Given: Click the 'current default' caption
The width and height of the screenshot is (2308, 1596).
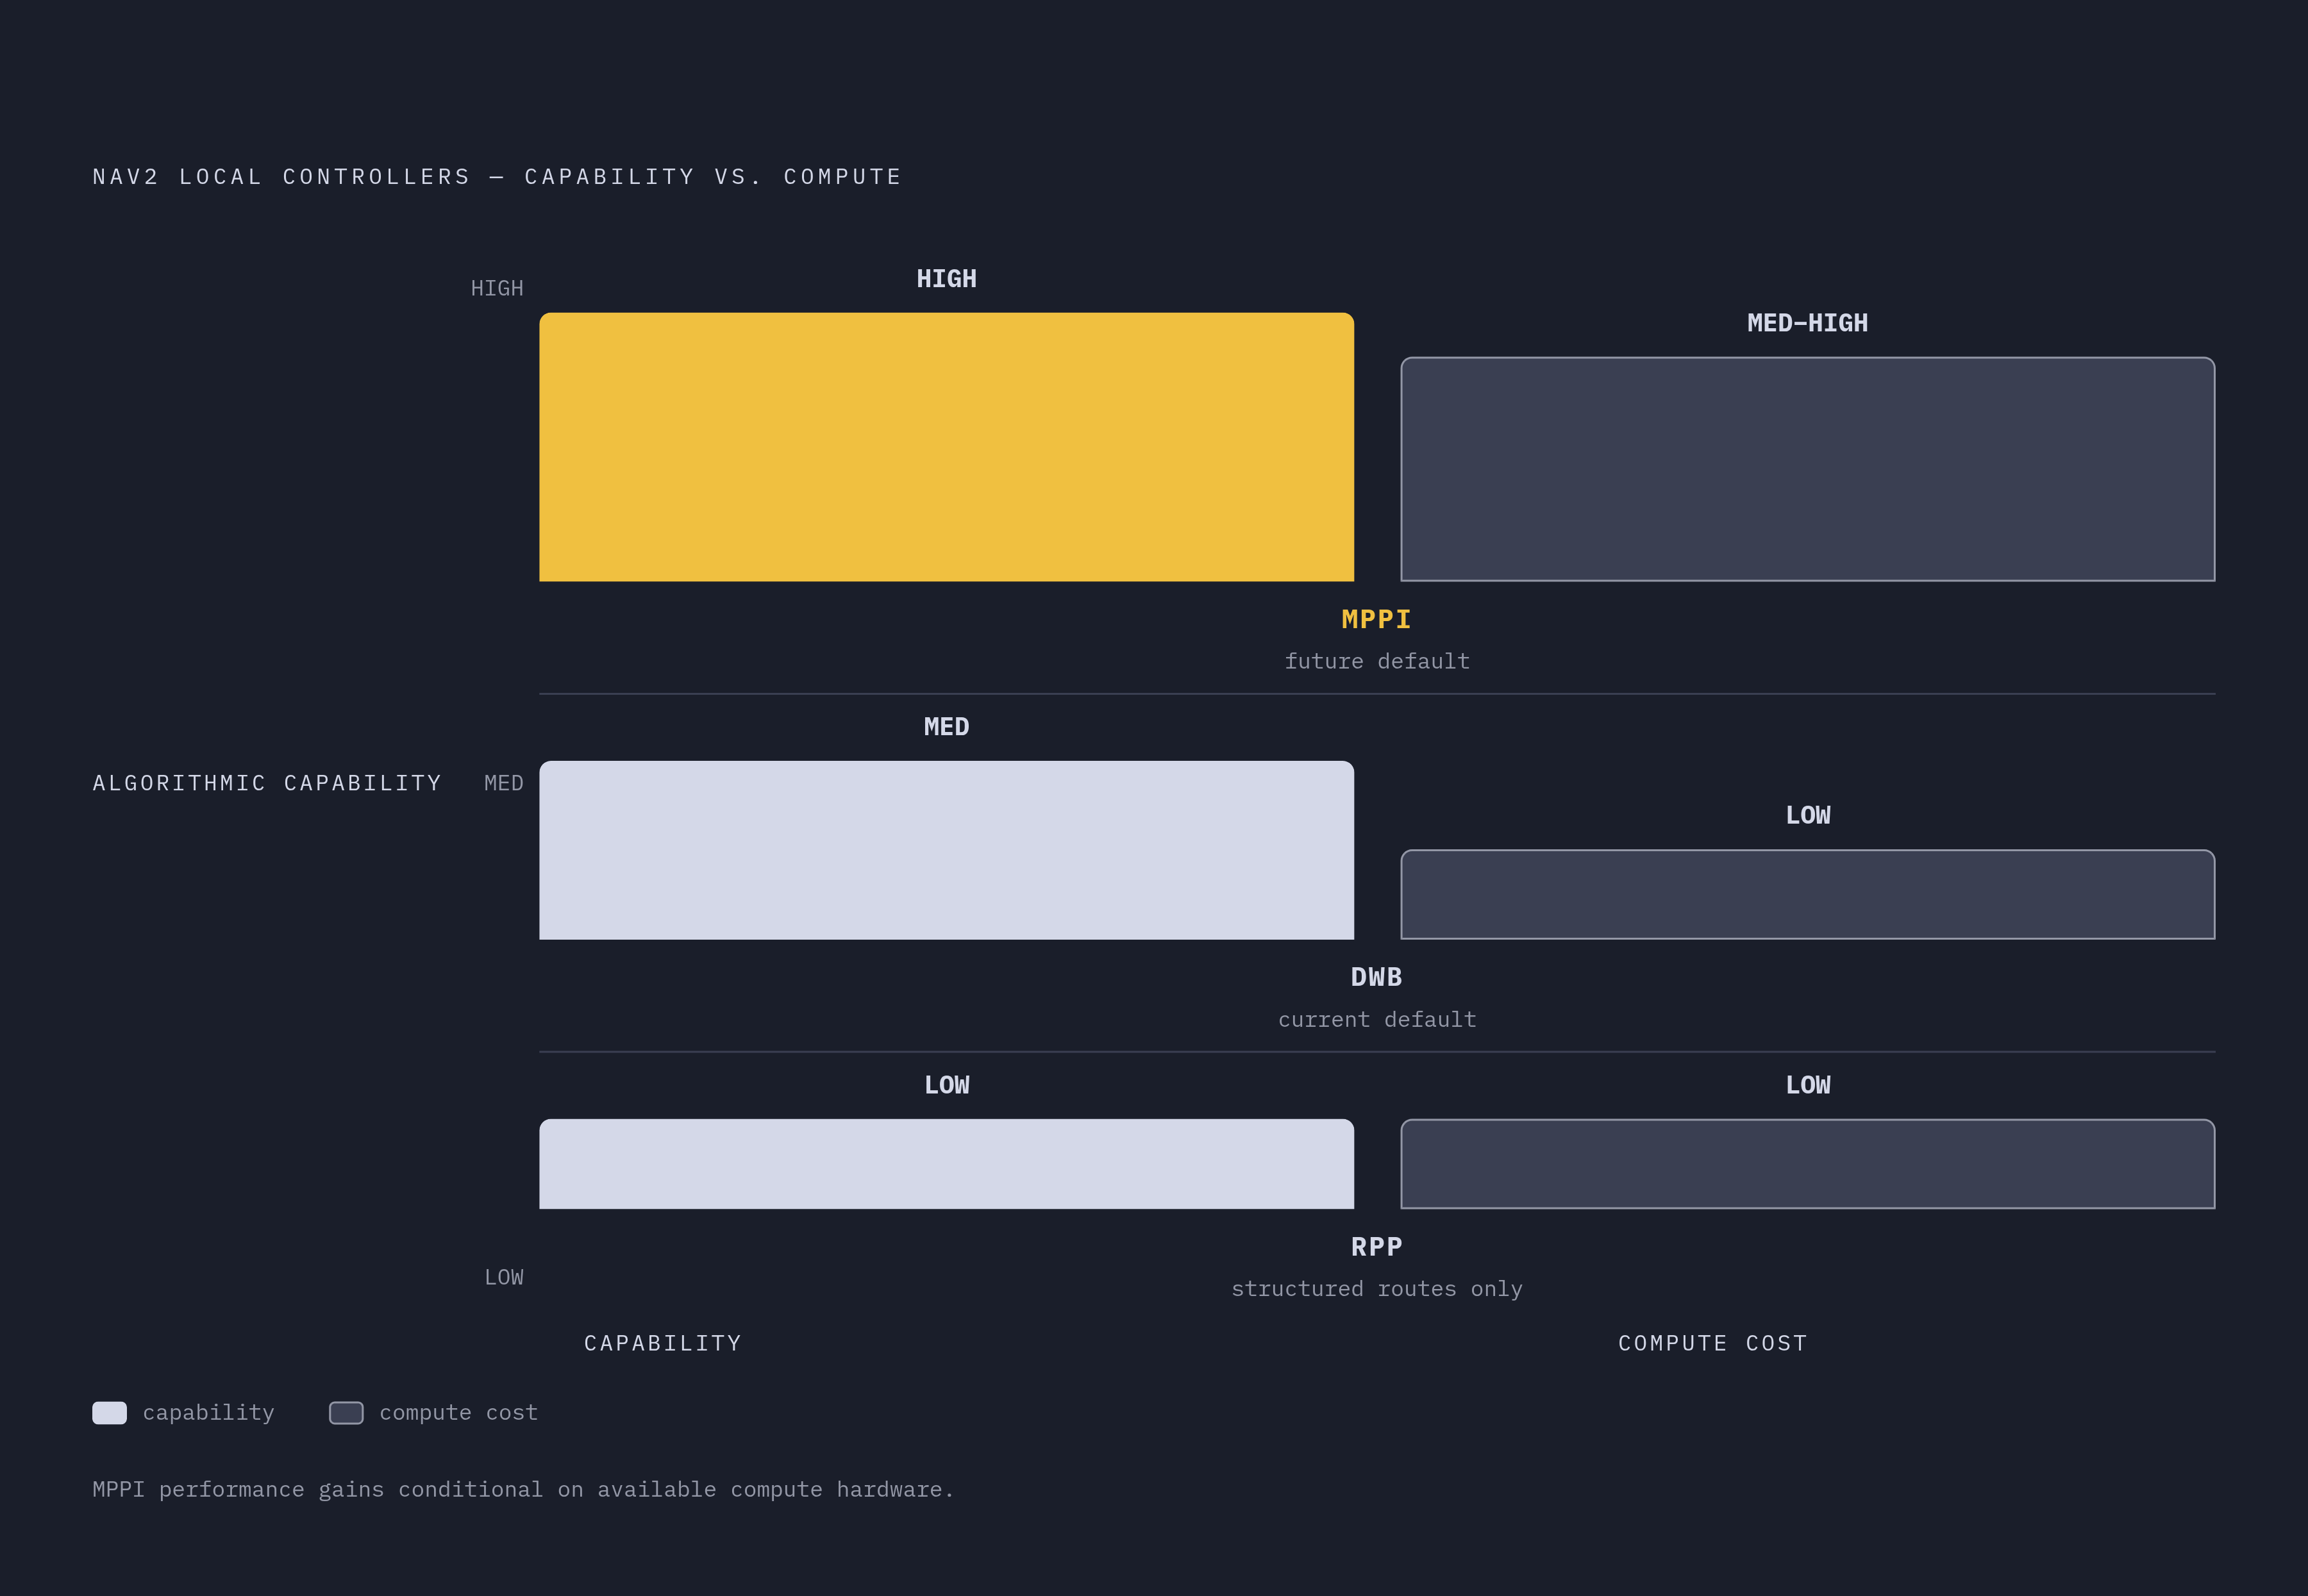Looking at the screenshot, I should (x=1376, y=1019).
